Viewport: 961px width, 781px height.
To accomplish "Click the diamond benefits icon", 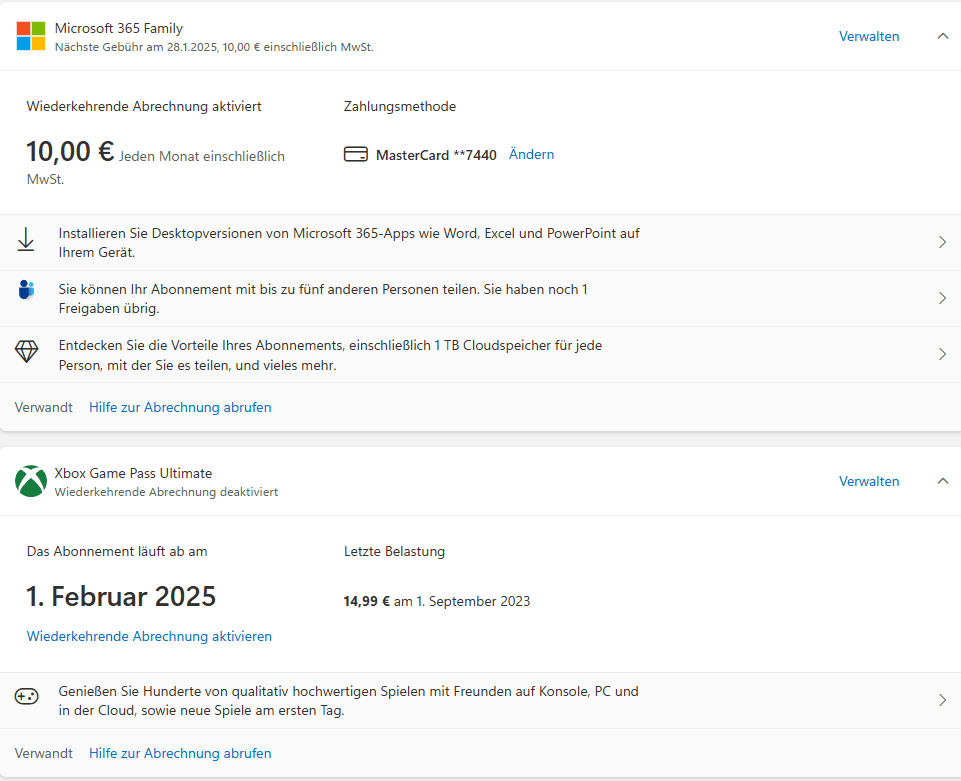I will click(x=26, y=352).
